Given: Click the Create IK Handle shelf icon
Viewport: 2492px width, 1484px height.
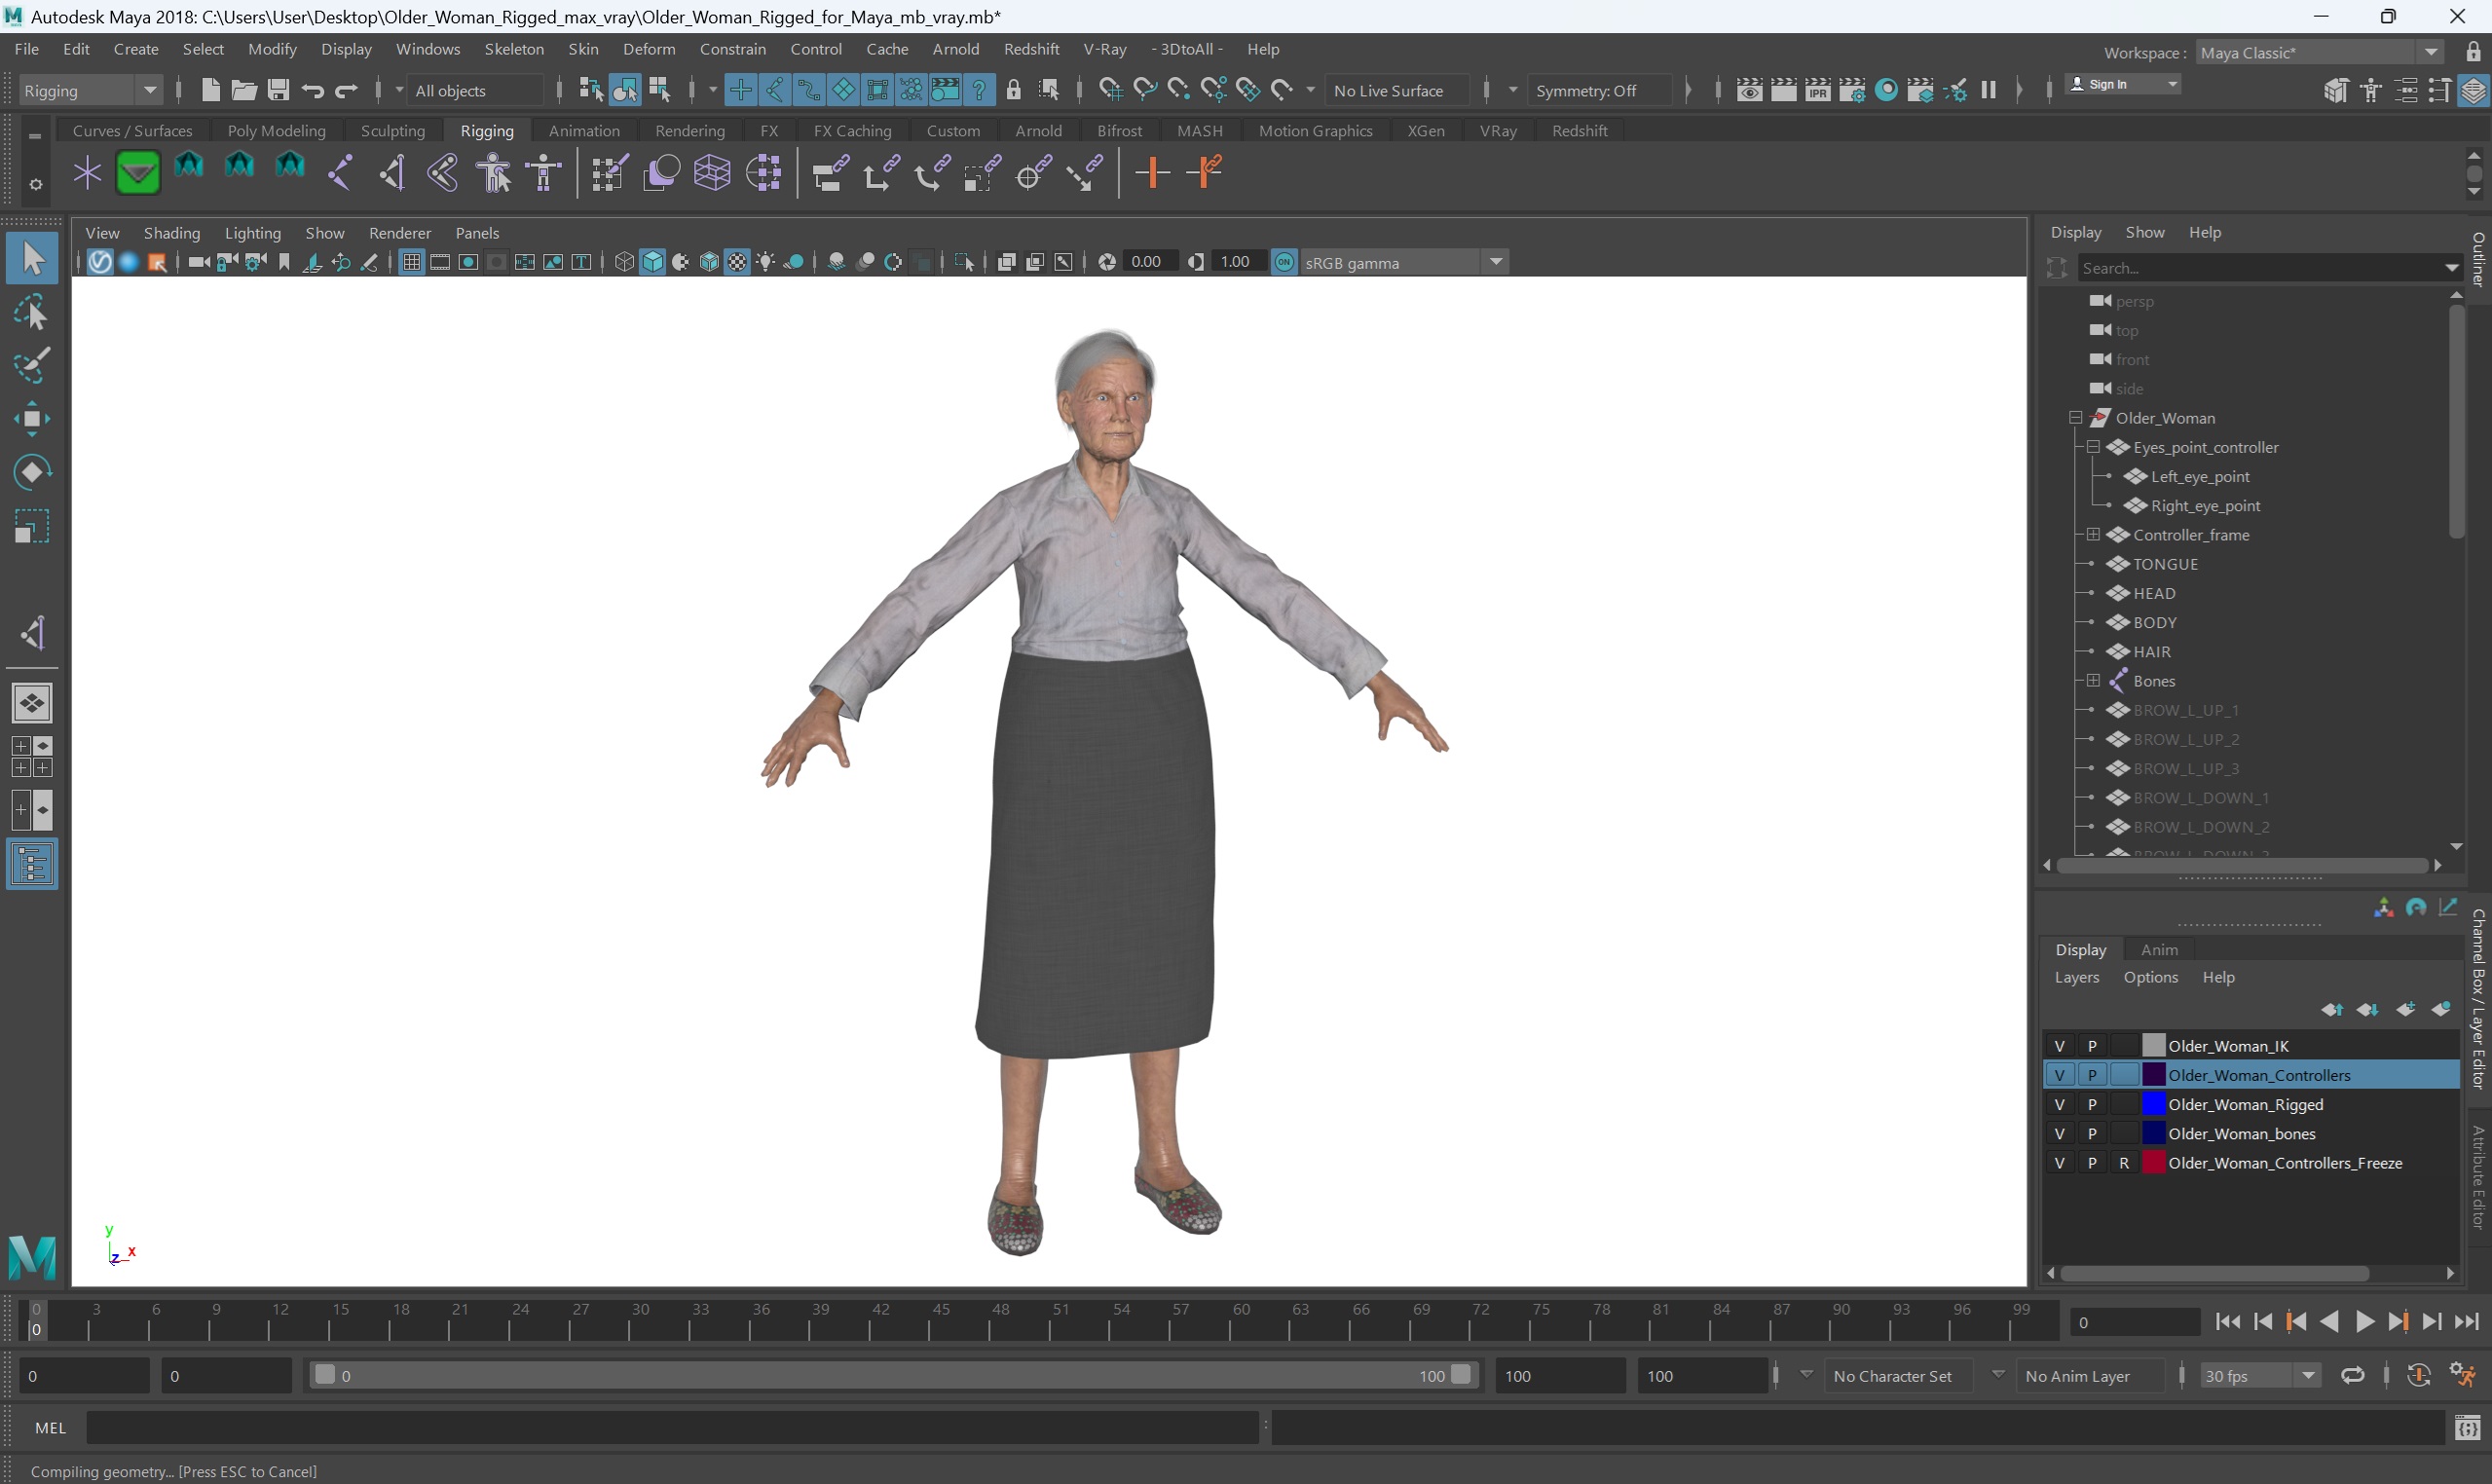Looking at the screenshot, I should [392, 172].
